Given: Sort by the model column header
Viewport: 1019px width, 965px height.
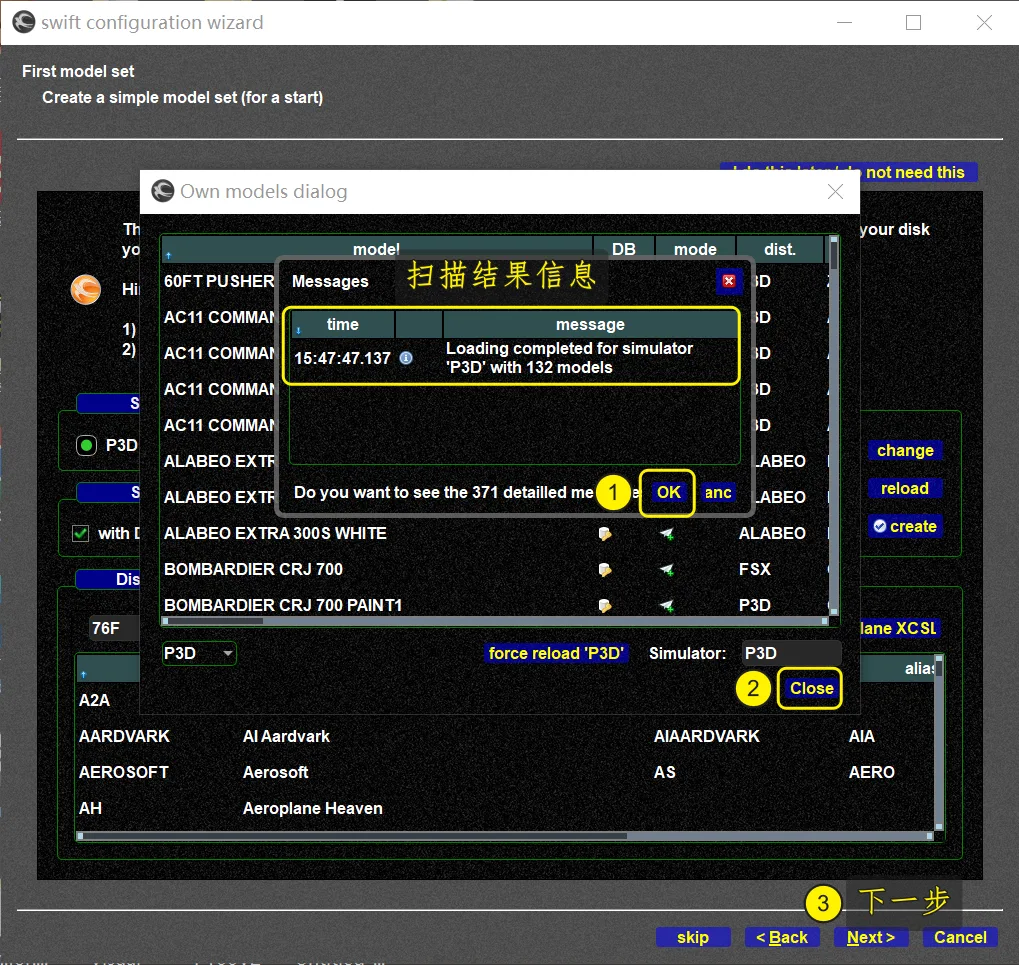Looking at the screenshot, I should [377, 249].
